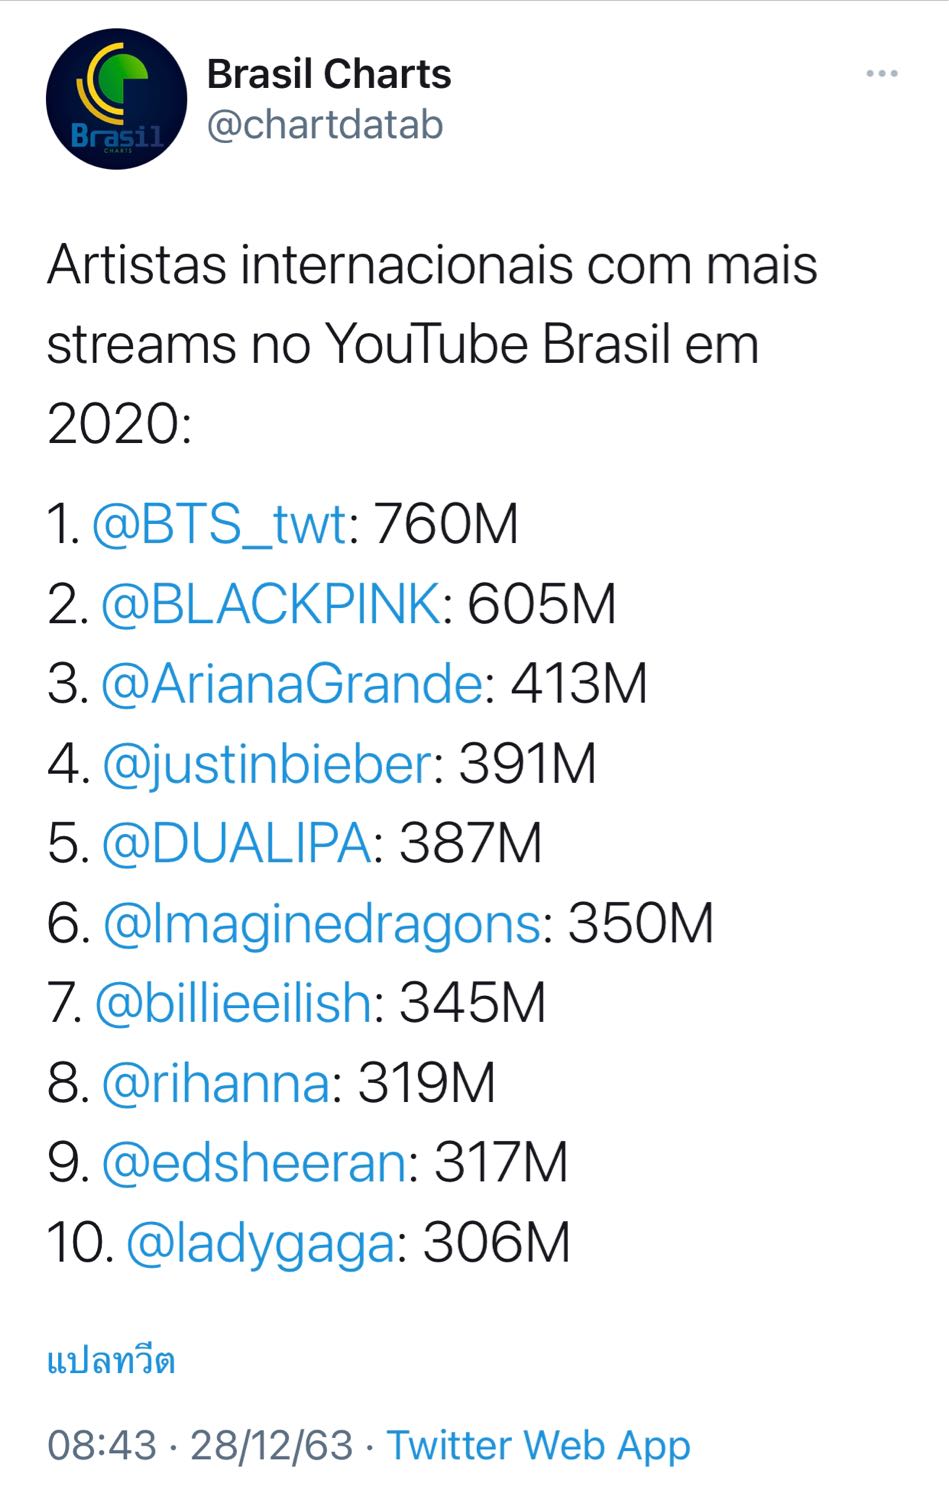Image resolution: width=949 pixels, height=1500 pixels.
Task: Click the 760M stream count beside BTS
Action: click(446, 524)
